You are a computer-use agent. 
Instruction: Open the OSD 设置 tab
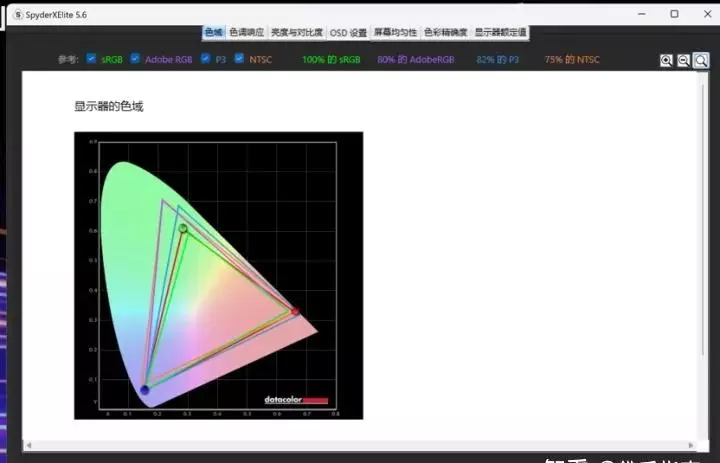coord(348,33)
